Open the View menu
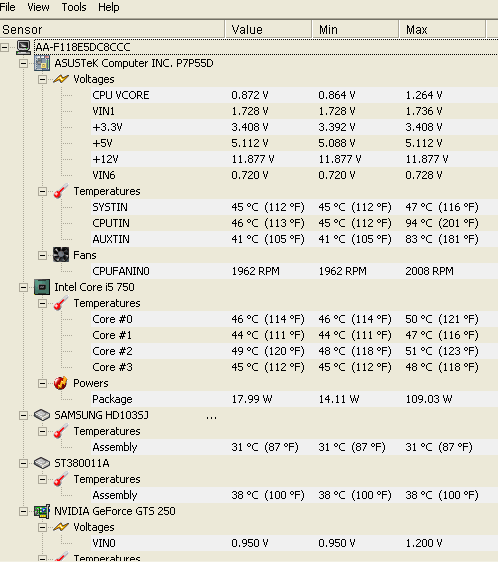The image size is (498, 562). click(x=38, y=7)
